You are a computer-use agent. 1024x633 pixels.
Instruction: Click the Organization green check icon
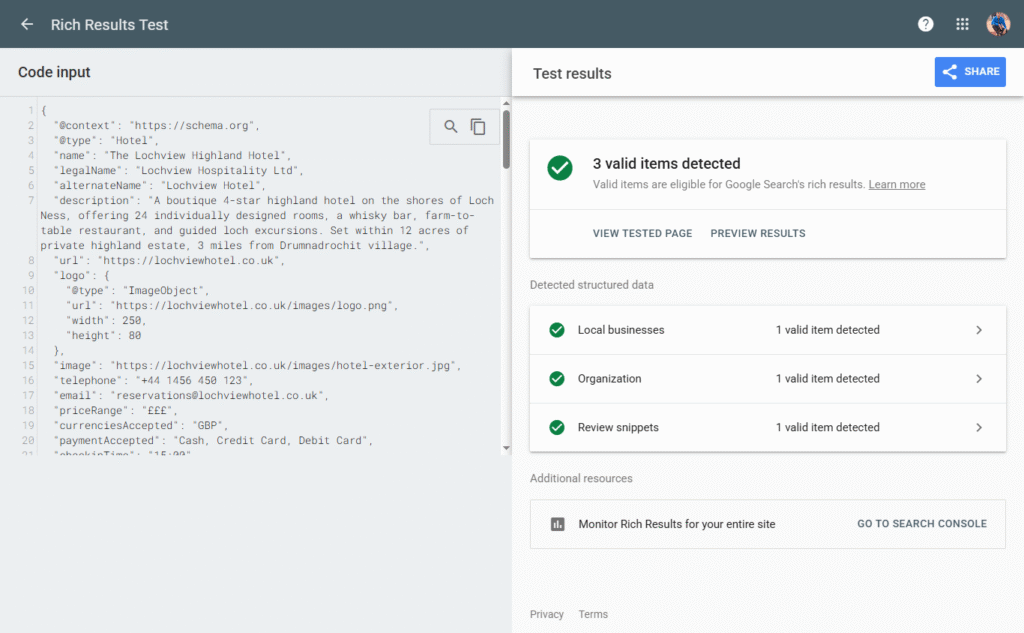[x=557, y=379]
